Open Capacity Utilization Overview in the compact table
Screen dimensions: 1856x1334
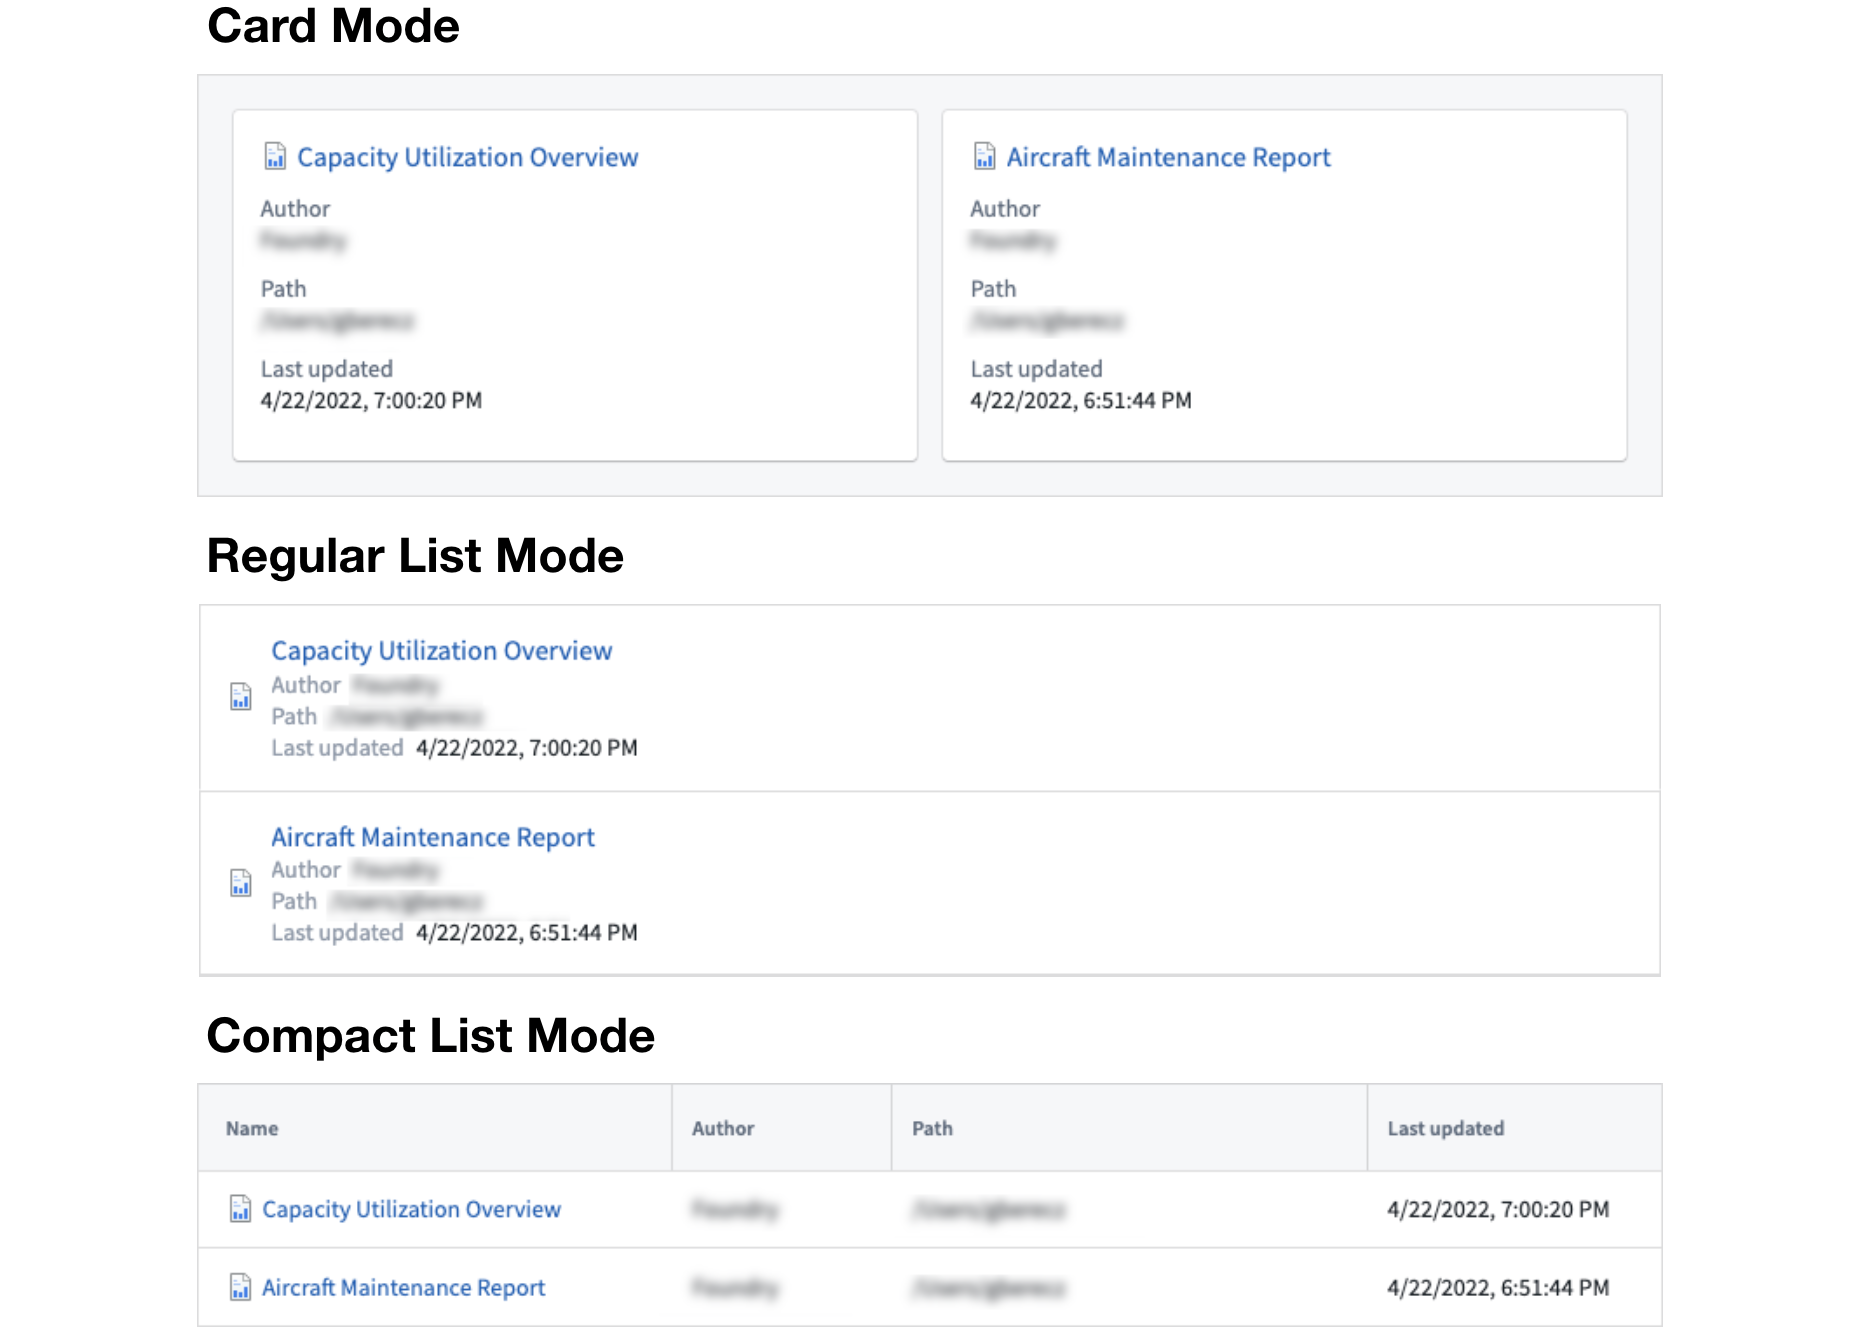coord(411,1209)
